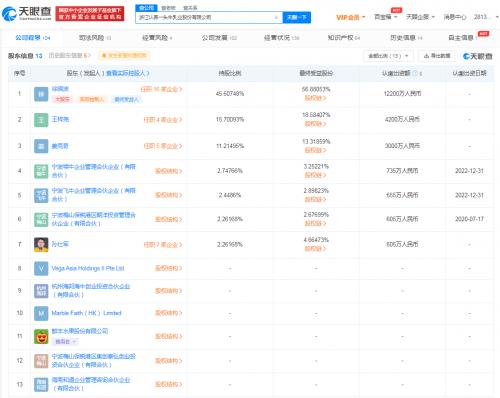
Task: Click the red promotional banner in header
Action: coord(90,14)
